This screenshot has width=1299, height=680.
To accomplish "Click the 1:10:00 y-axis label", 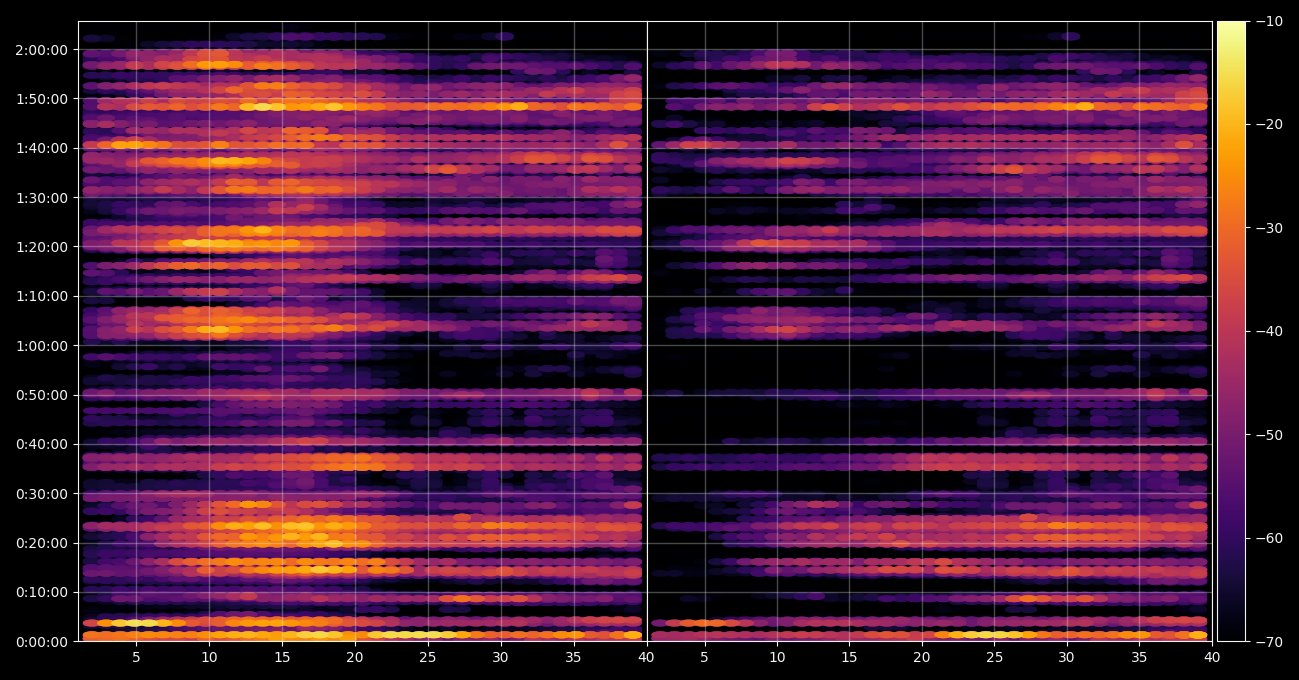I will [41, 296].
